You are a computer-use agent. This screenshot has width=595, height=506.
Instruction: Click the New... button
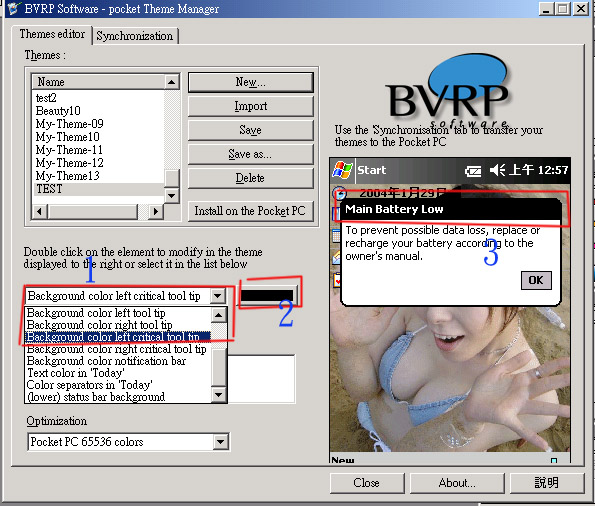(x=250, y=82)
